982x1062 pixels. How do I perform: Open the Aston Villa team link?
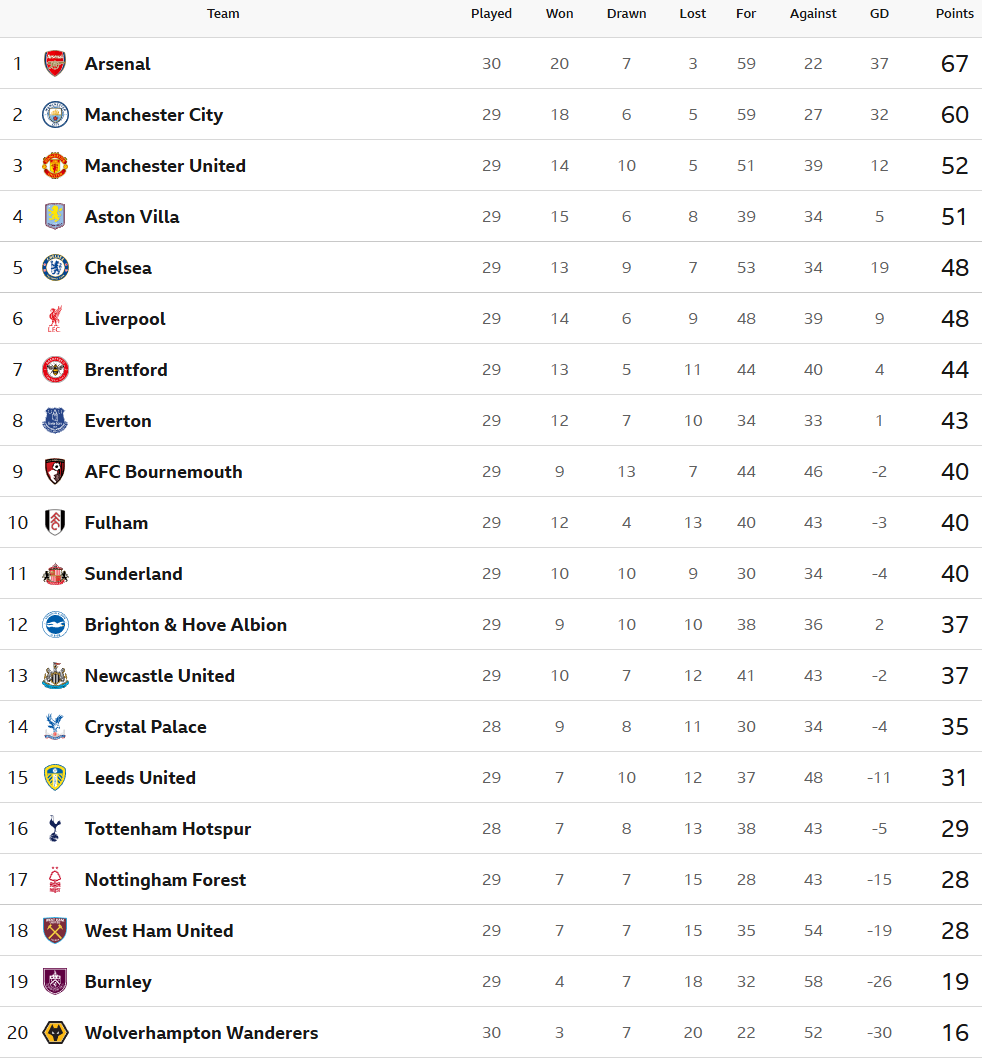click(x=132, y=217)
